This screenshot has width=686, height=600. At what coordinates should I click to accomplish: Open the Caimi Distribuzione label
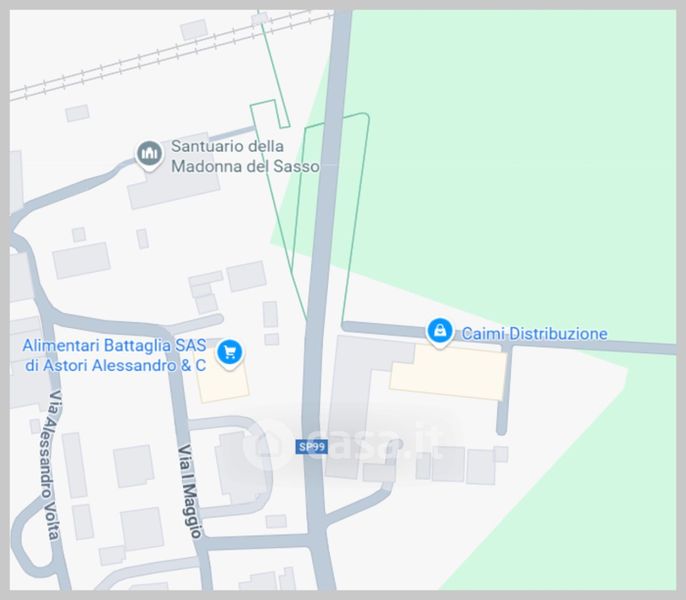(535, 333)
